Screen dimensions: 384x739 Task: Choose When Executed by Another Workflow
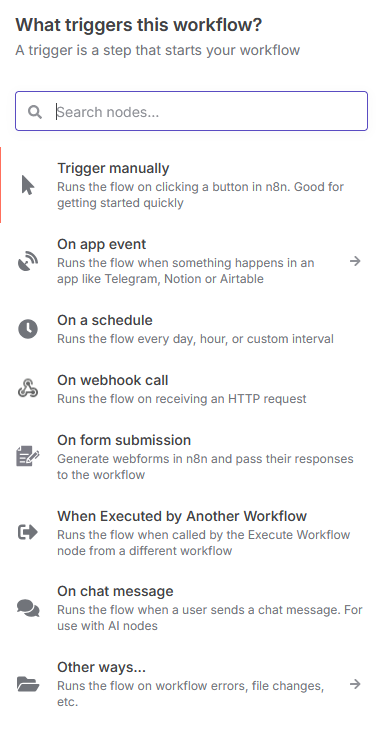tap(182, 516)
